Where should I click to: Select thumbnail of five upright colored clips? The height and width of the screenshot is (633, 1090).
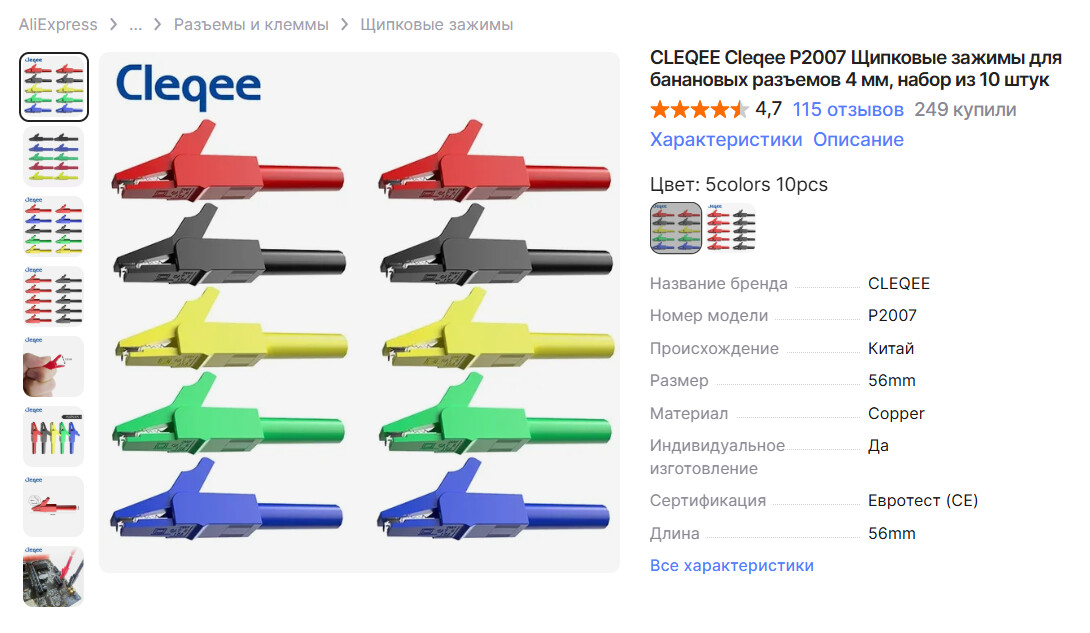[54, 437]
